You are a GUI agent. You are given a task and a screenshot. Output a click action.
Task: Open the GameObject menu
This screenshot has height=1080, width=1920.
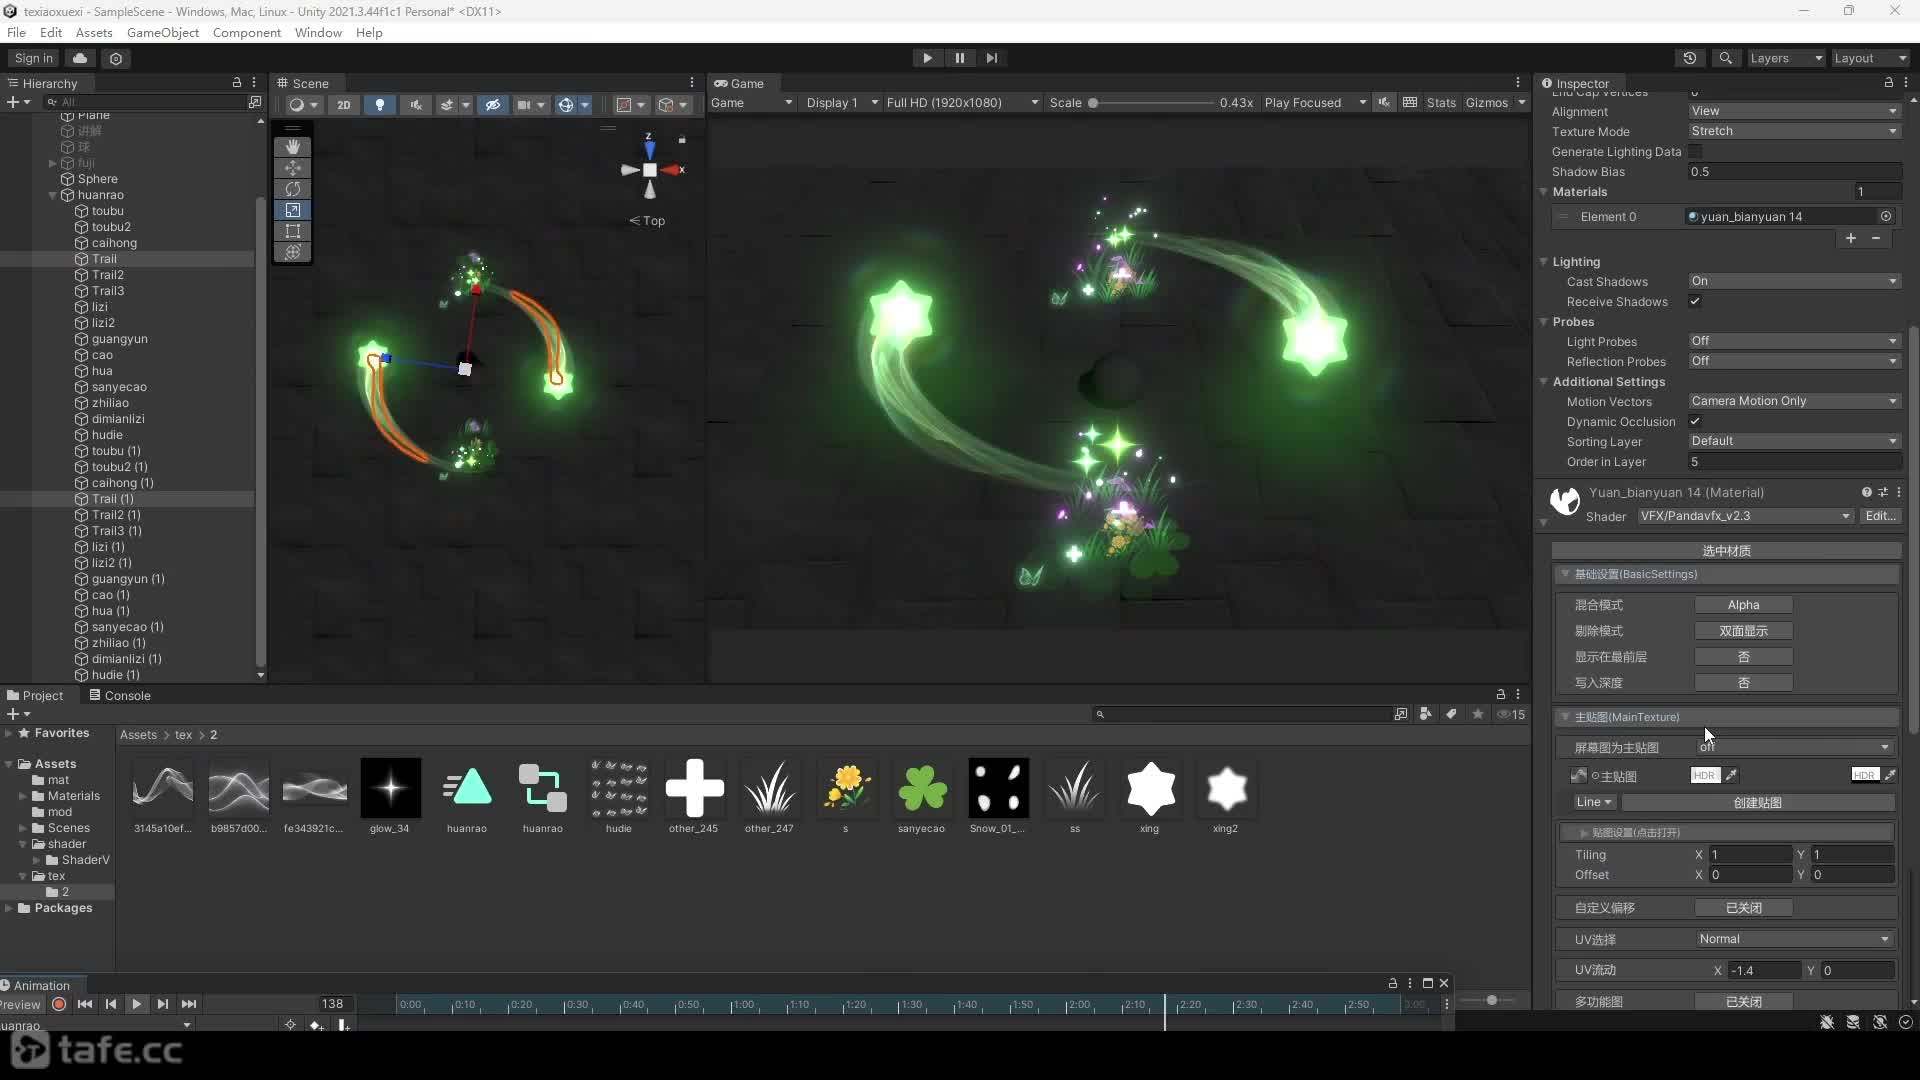point(162,32)
